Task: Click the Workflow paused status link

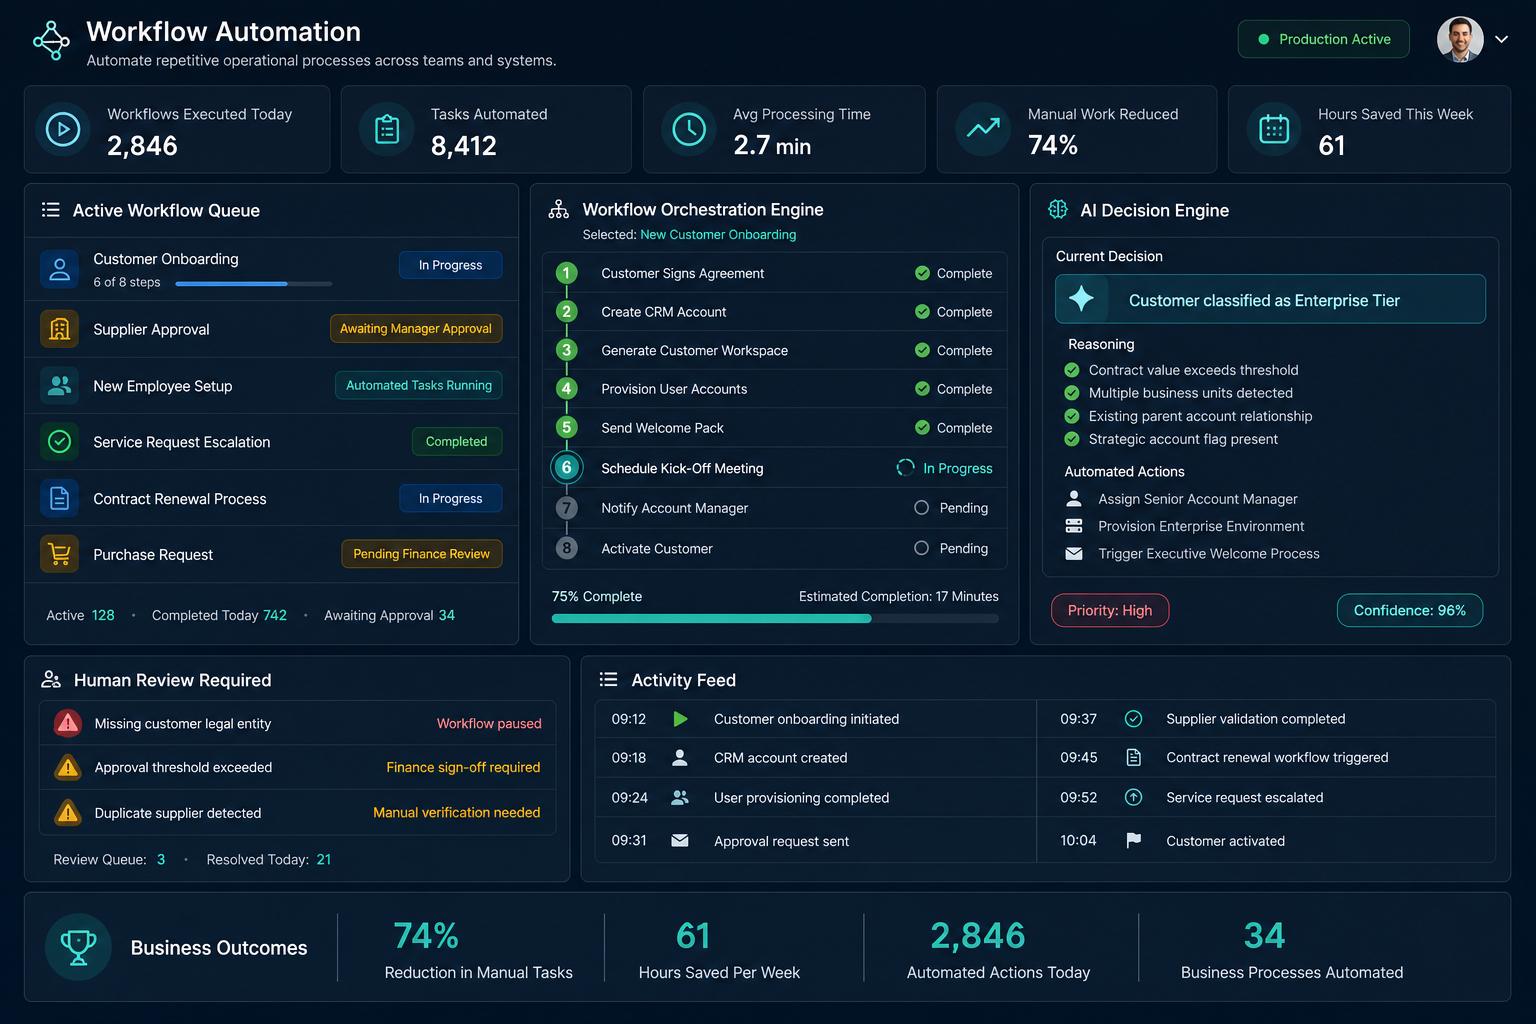Action: click(x=489, y=723)
